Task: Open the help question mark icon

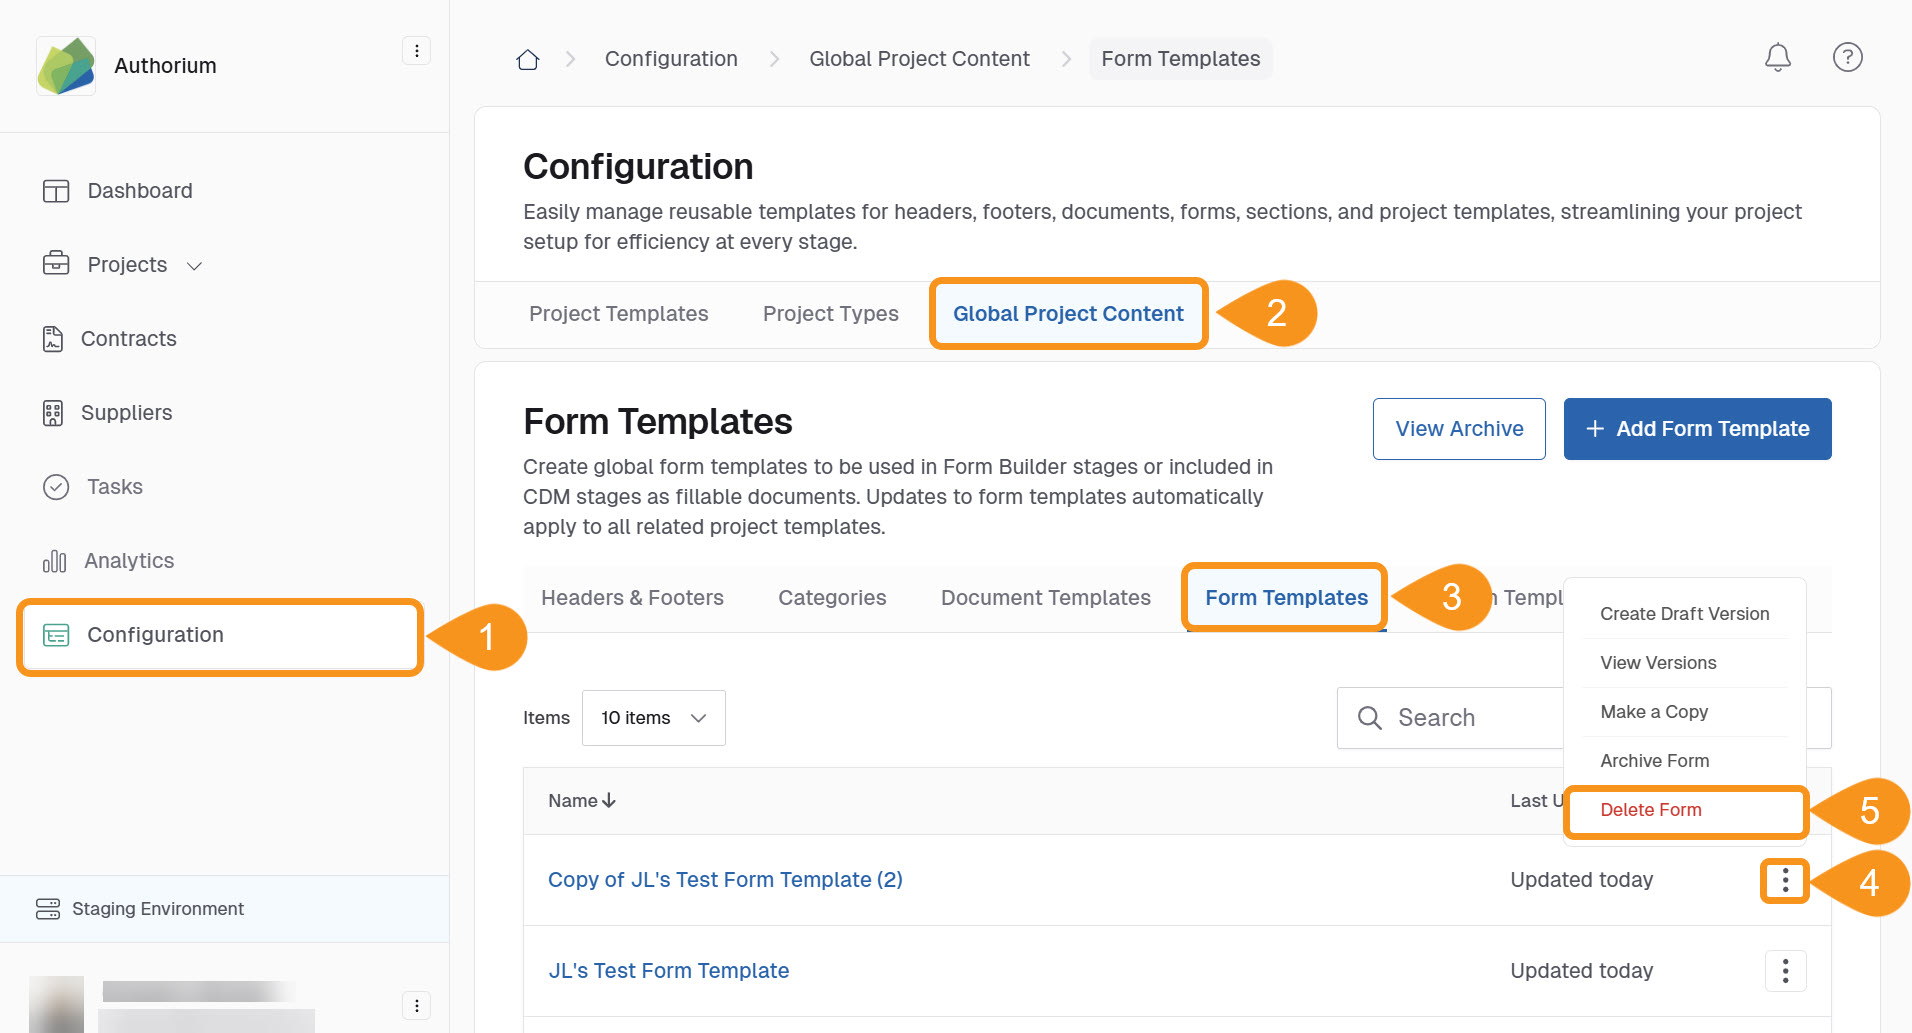Action: [x=1847, y=58]
